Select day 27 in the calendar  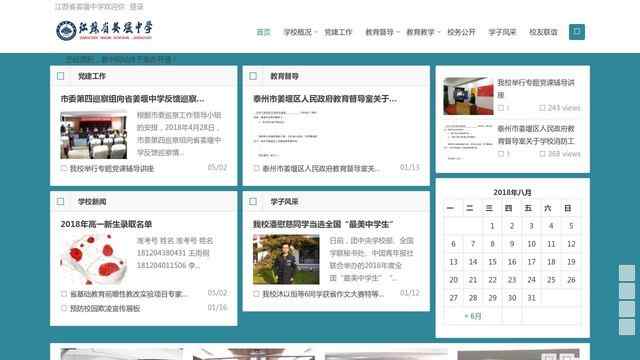pos(453,298)
